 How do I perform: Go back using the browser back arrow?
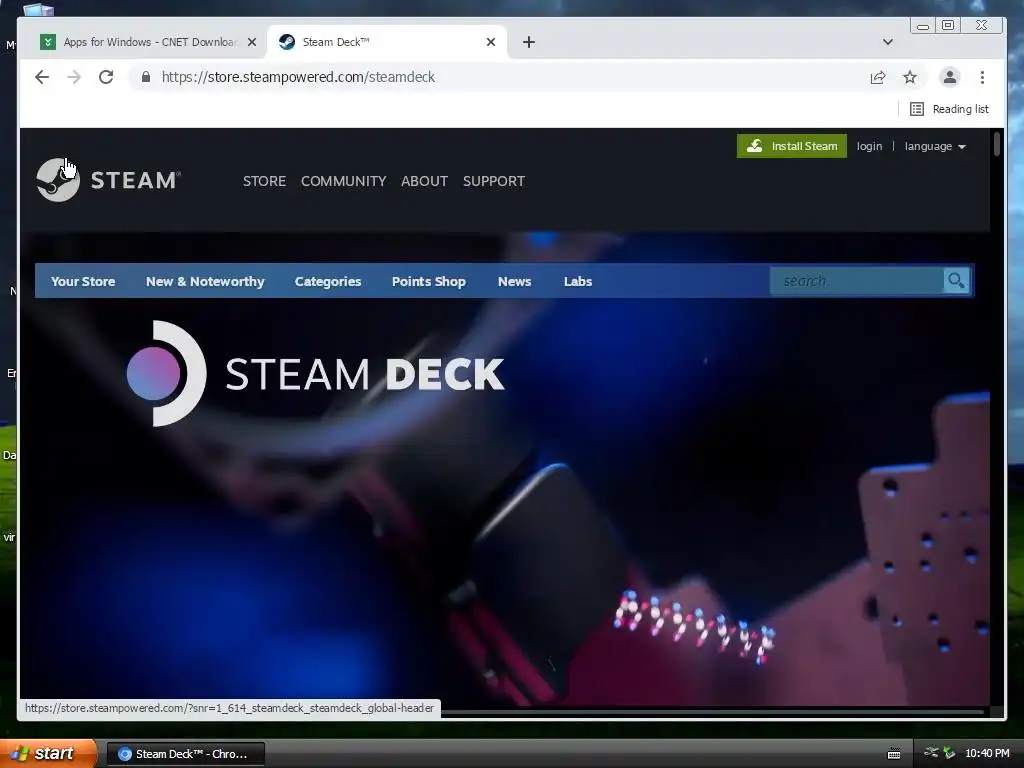tap(42, 77)
